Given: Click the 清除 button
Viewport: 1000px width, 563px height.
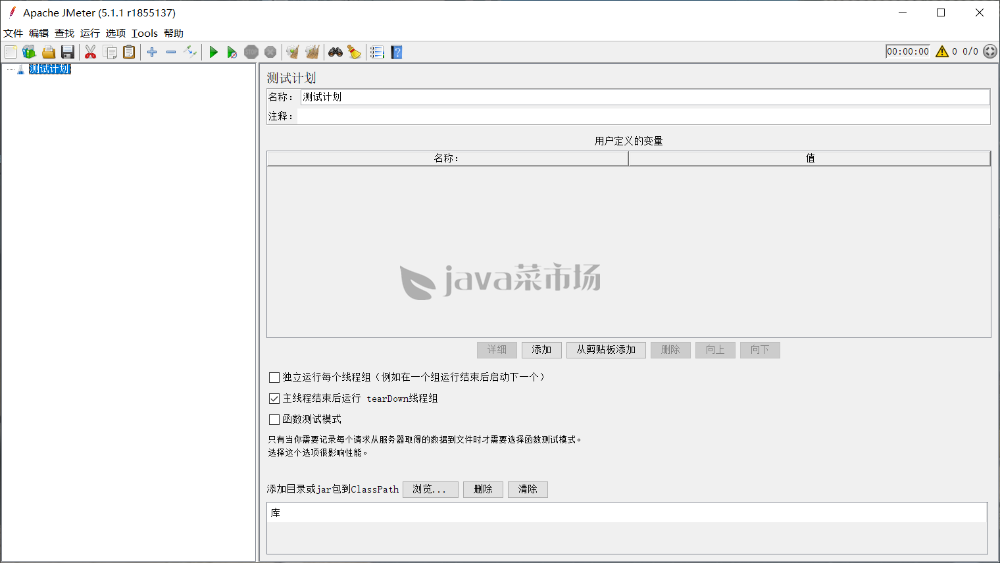Looking at the screenshot, I should [x=527, y=490].
